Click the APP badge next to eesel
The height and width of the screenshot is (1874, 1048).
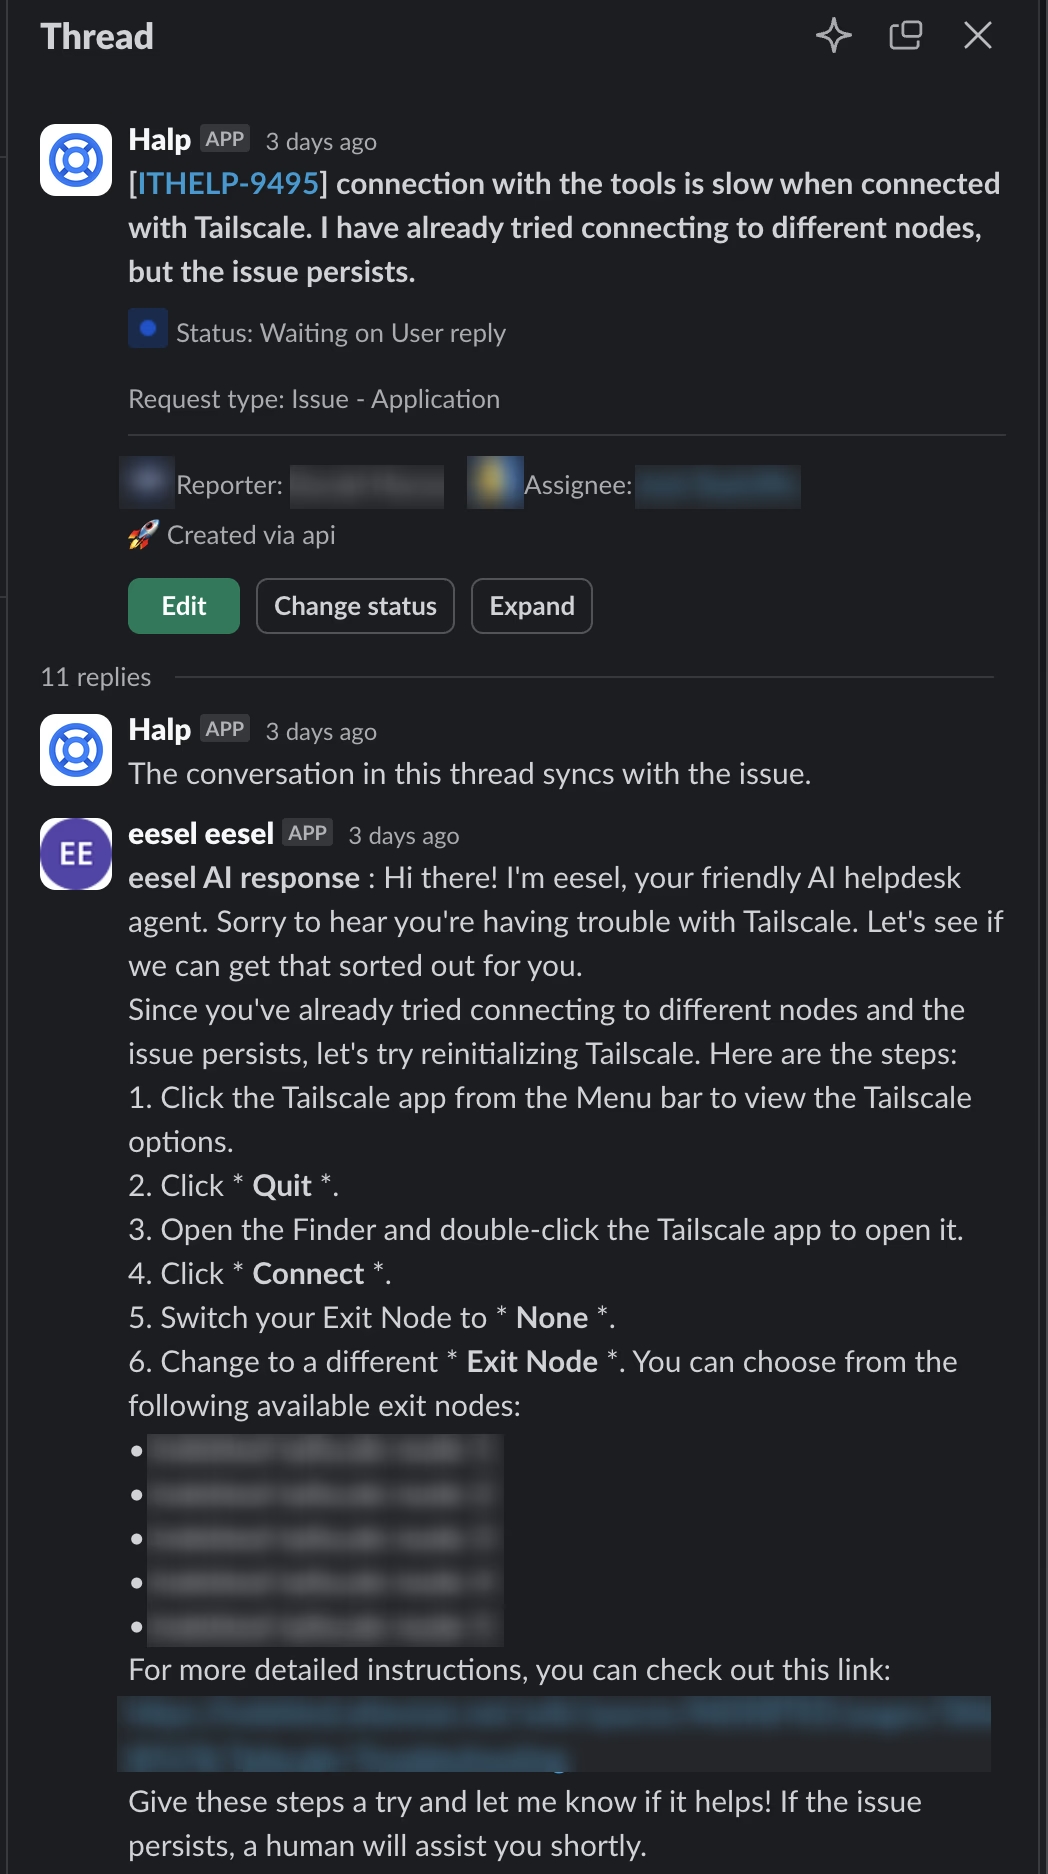[307, 833]
